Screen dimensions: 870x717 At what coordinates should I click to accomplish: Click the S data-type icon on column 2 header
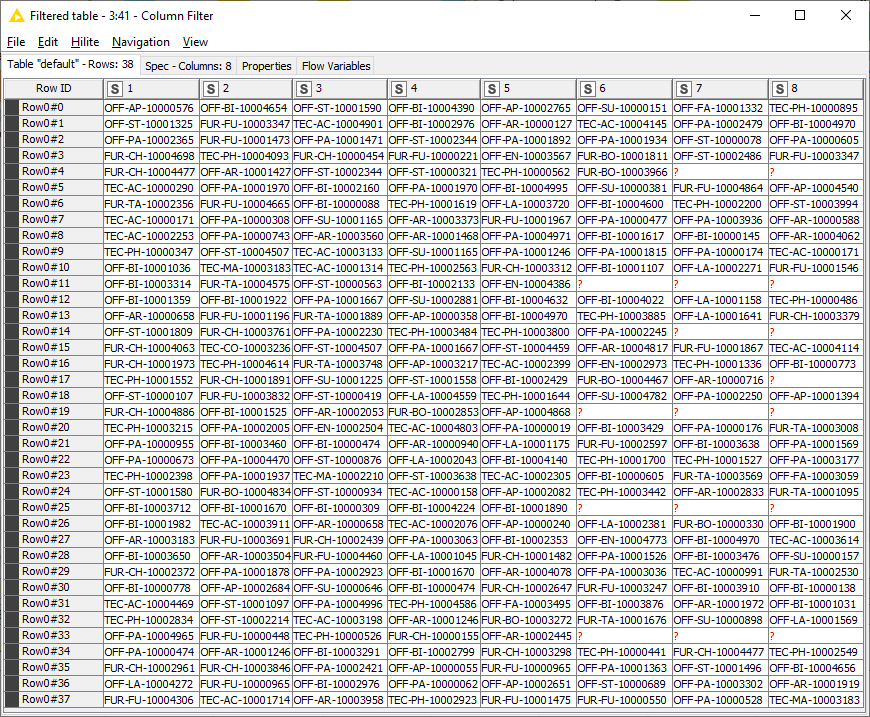(x=210, y=88)
